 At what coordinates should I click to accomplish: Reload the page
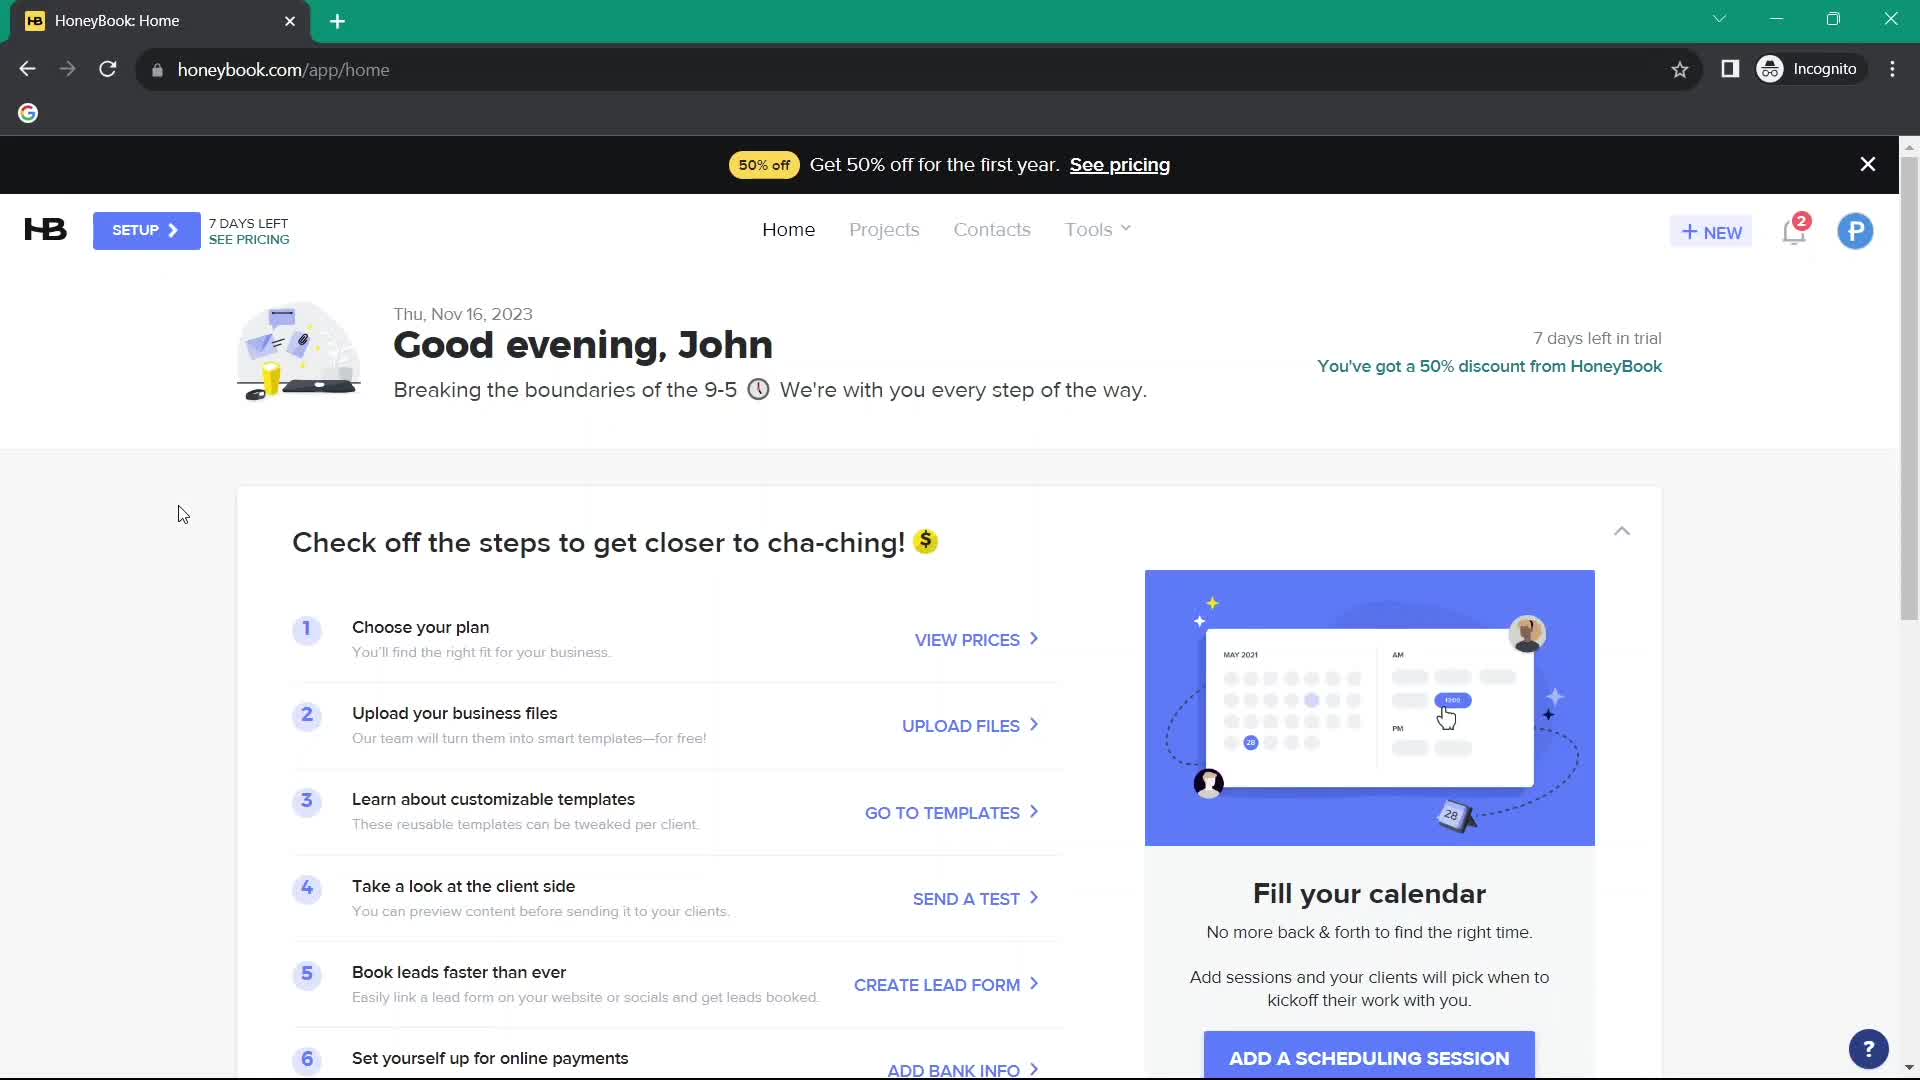click(108, 69)
